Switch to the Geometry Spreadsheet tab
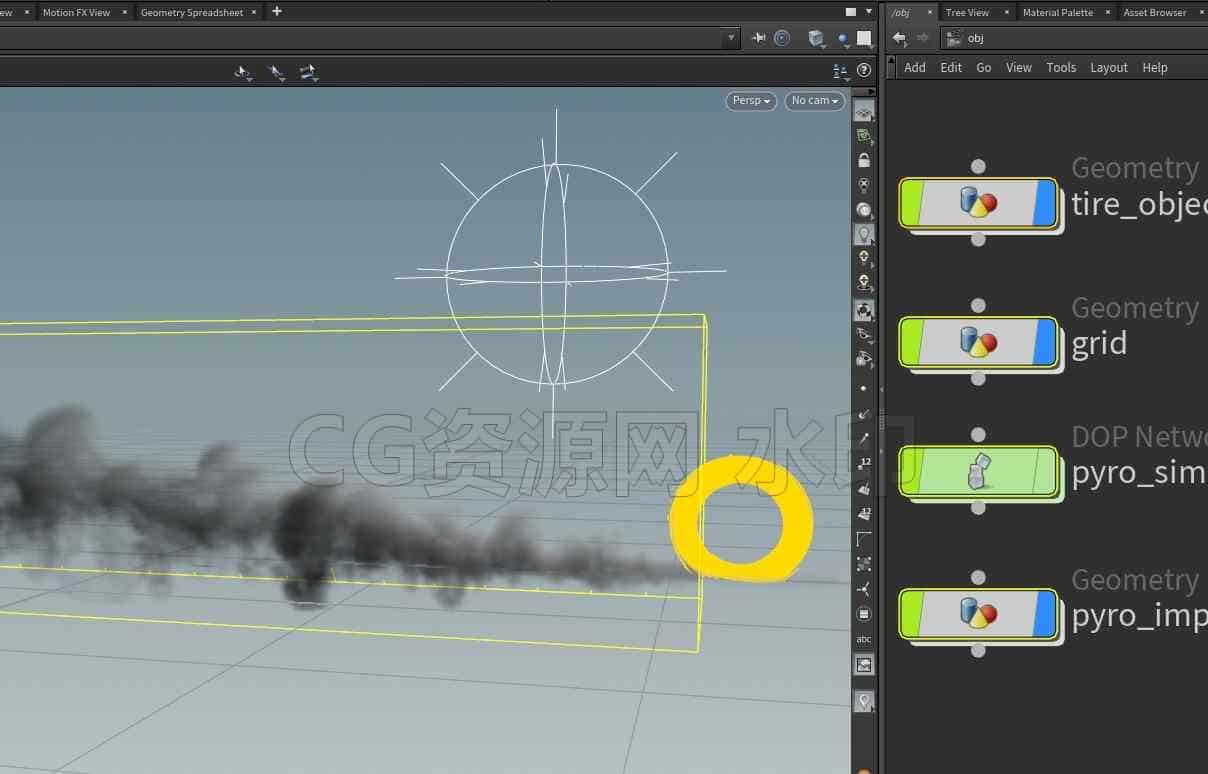Screen dimensions: 1208x774 (192, 13)
